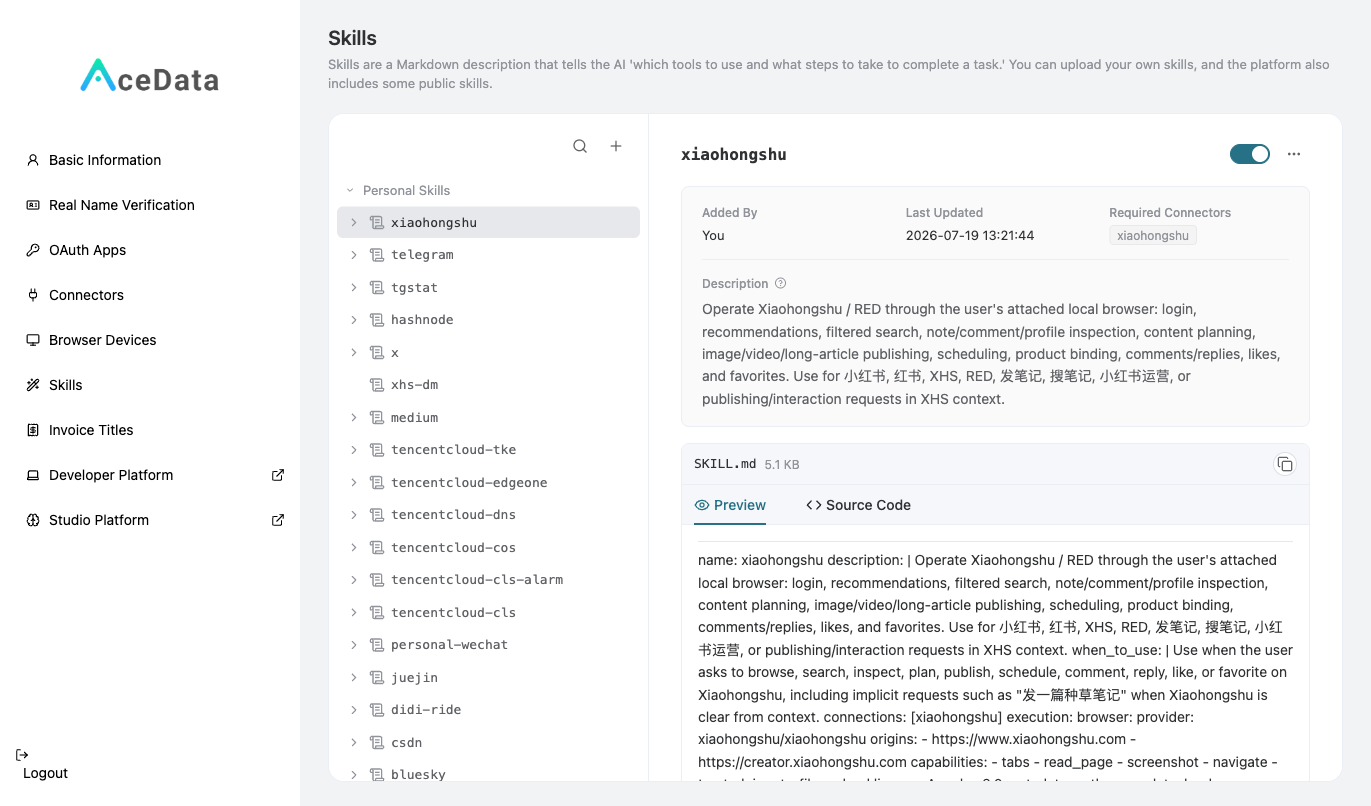The width and height of the screenshot is (1371, 806).
Task: Click the Description help question icon
Action: pyautogui.click(x=781, y=284)
